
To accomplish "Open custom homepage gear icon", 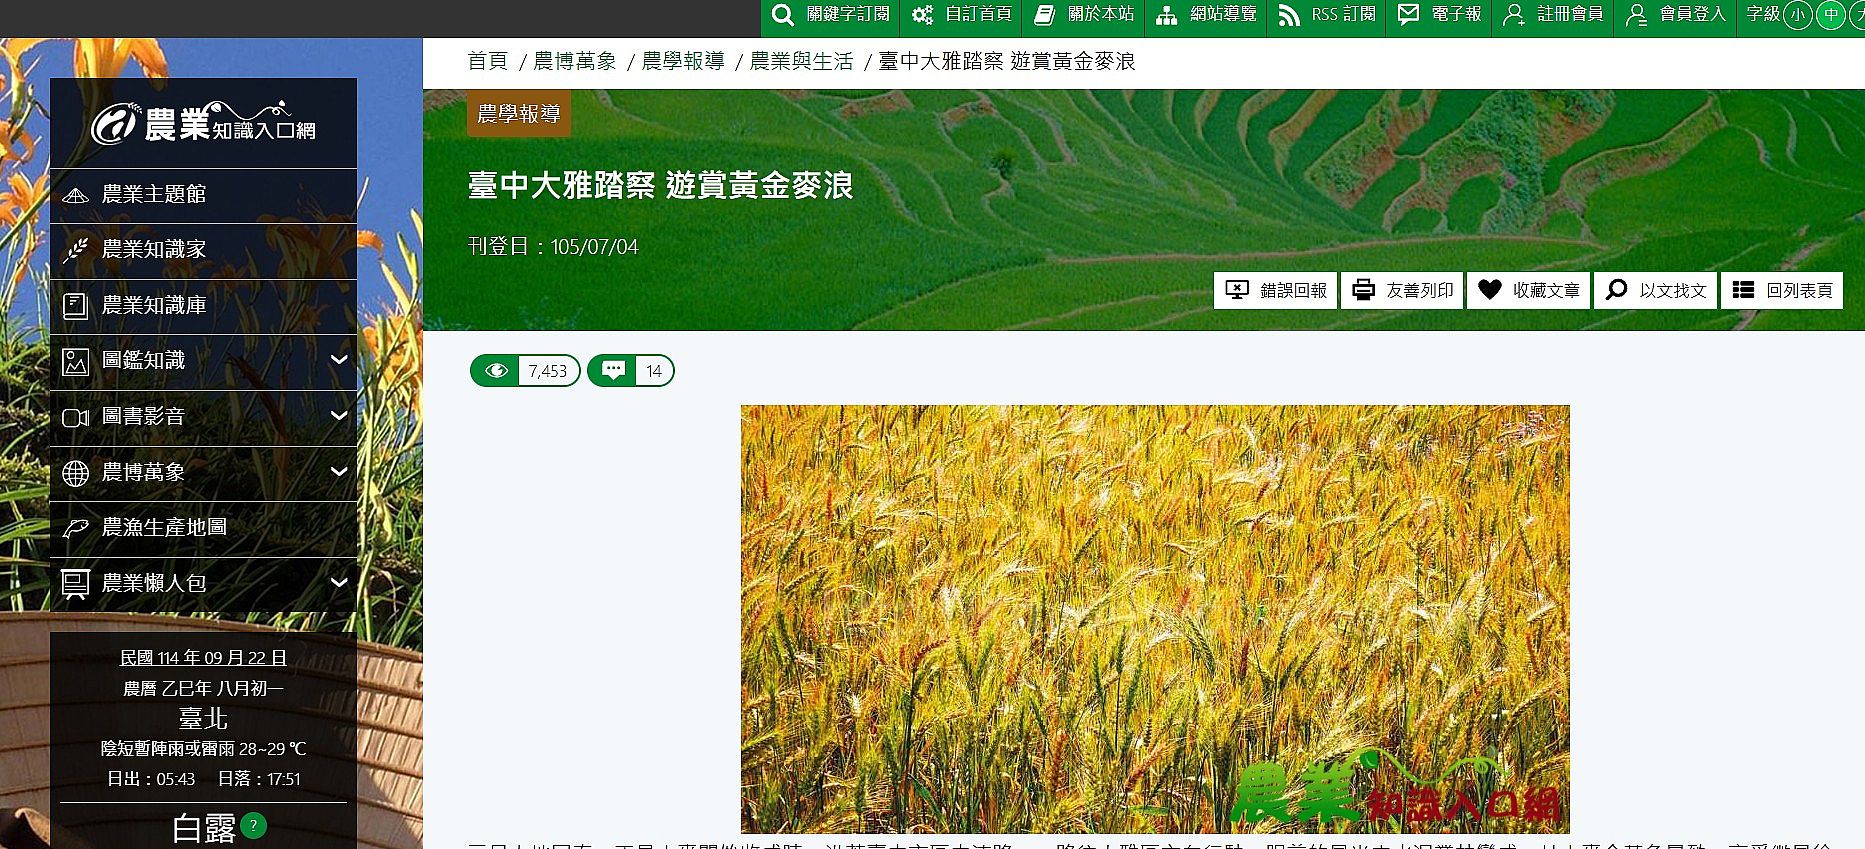I will (x=922, y=15).
